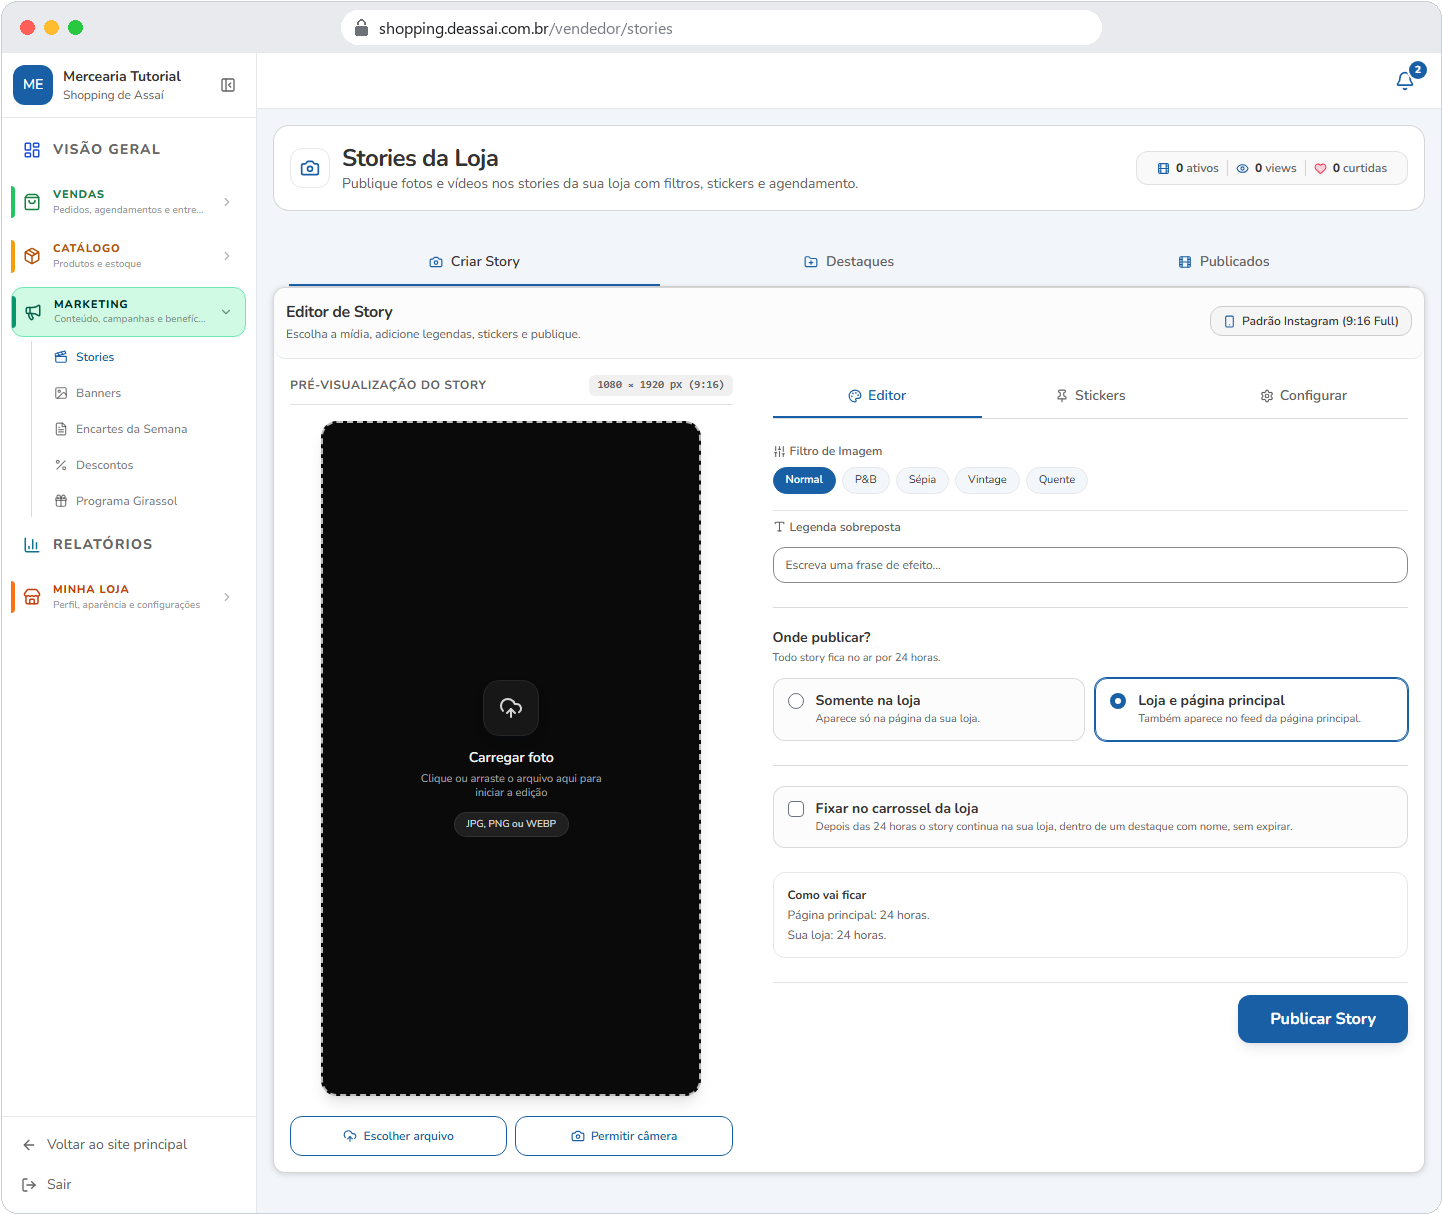Screen dimensions: 1442x1214
Task: Click the ME store avatar
Action: click(33, 85)
